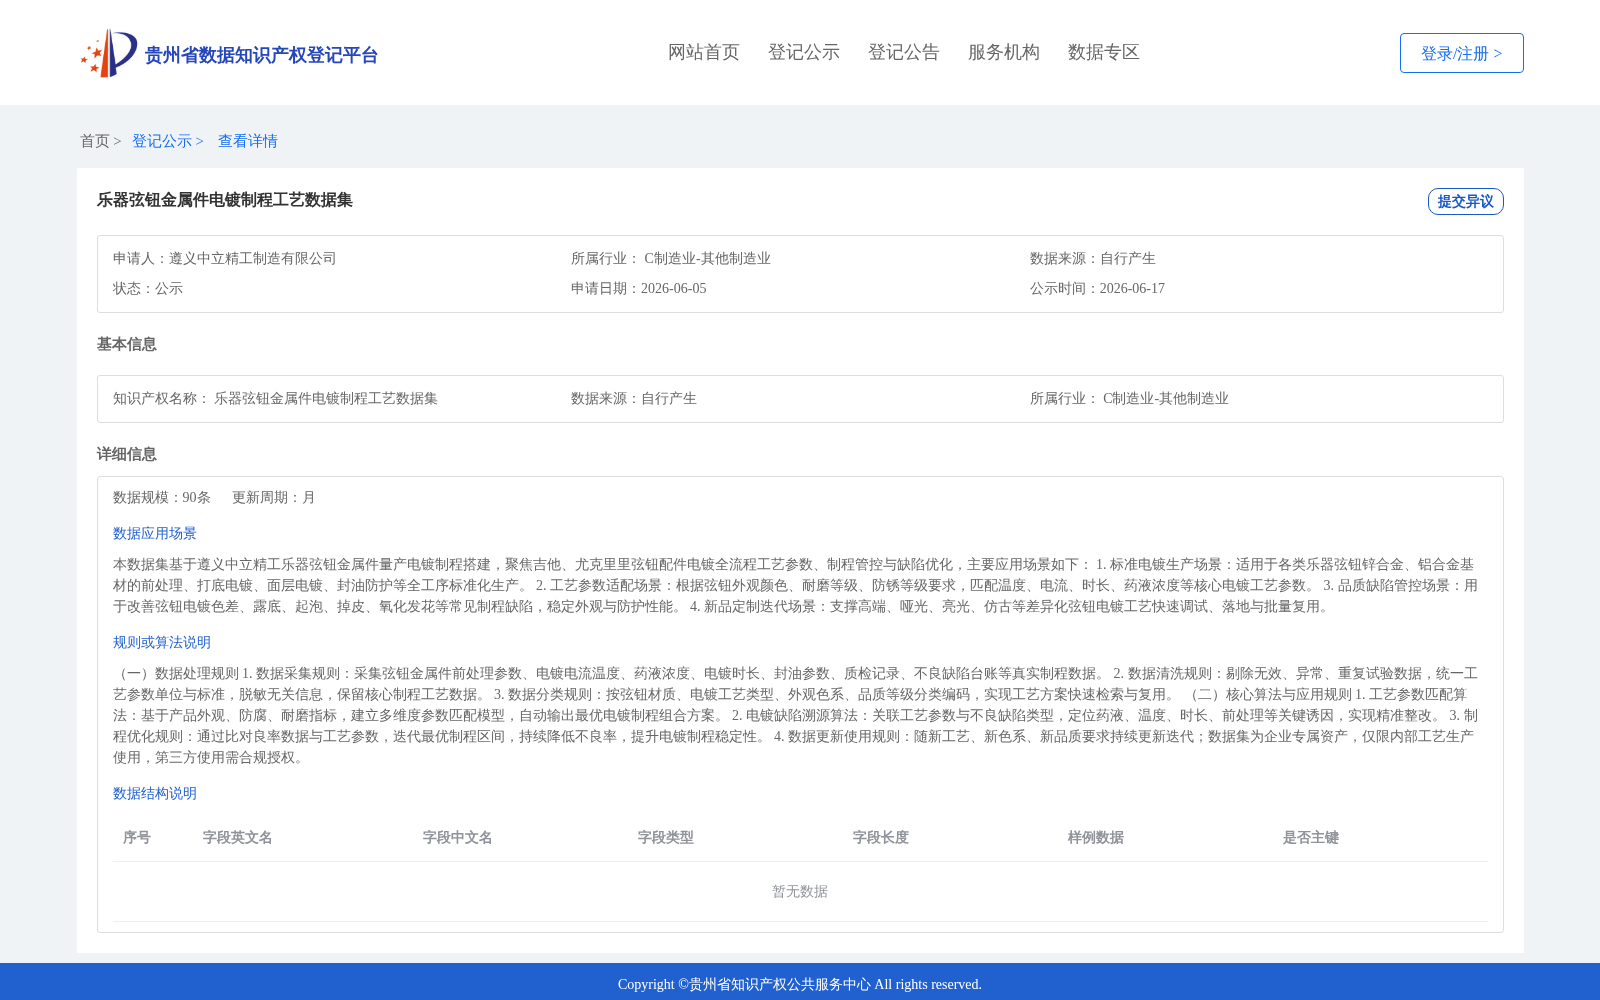Click 数据来源 field in basic info

(x=634, y=398)
